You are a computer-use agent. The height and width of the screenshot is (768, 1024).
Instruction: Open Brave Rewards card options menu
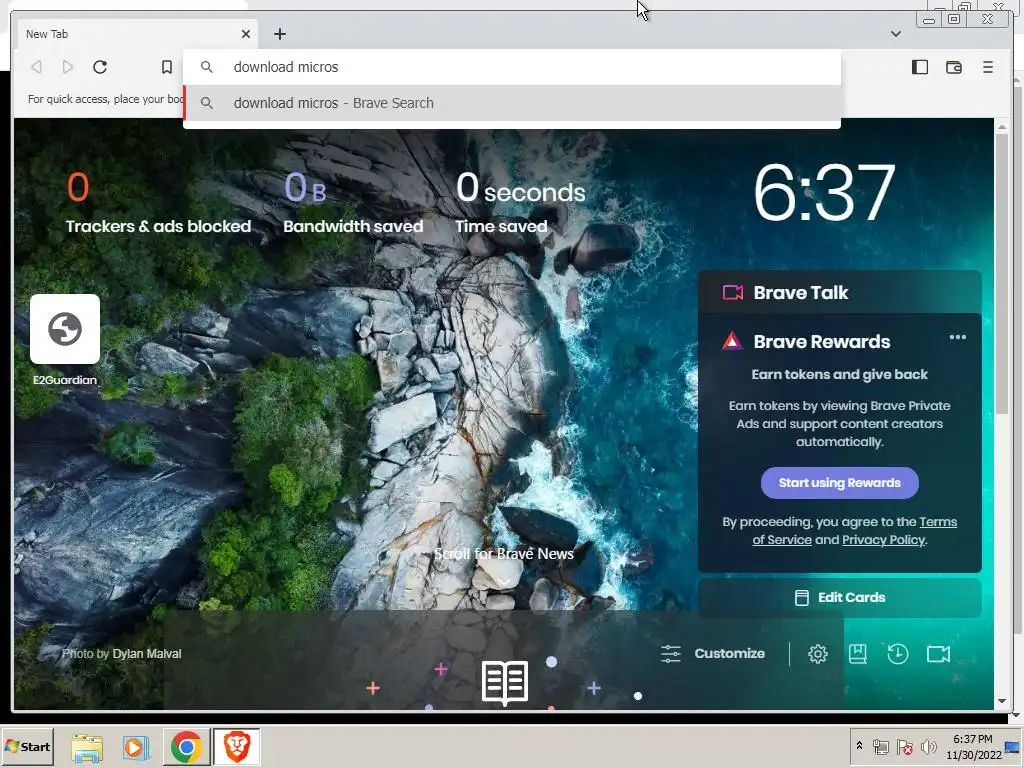click(x=957, y=338)
